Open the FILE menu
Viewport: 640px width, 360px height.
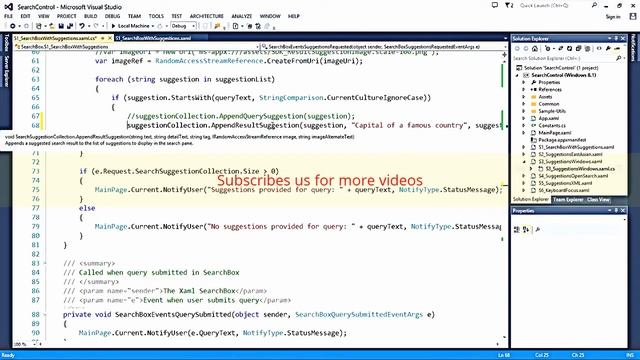tap(9, 16)
